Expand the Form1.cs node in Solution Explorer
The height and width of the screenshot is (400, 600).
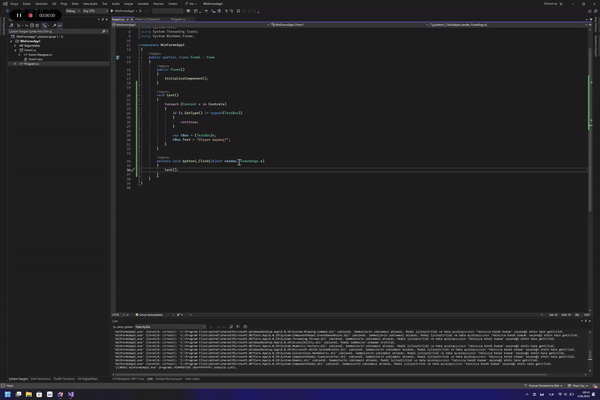click(x=15, y=50)
